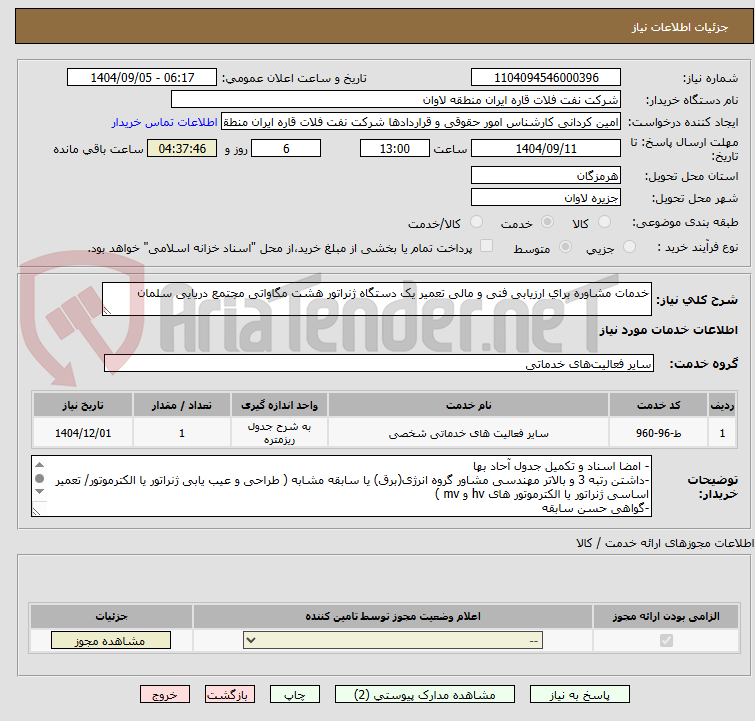Click the شرح کلی نیاز text area

[377, 299]
